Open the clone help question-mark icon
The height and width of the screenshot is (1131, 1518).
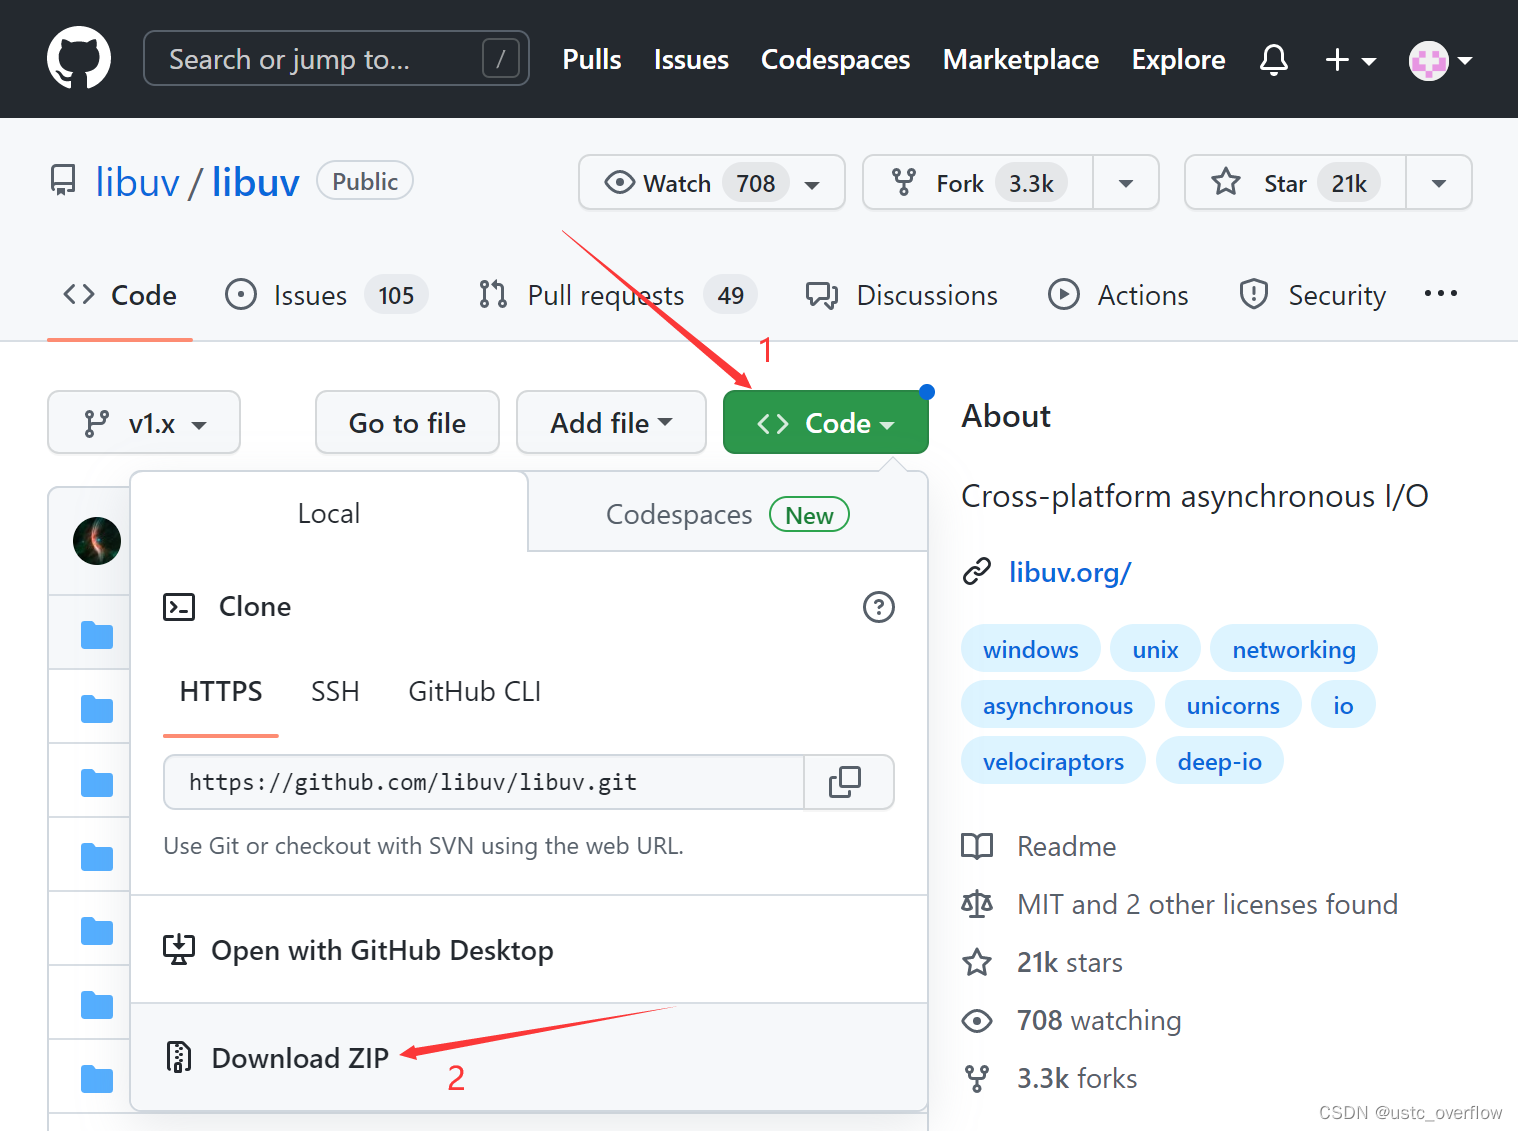pos(878,607)
